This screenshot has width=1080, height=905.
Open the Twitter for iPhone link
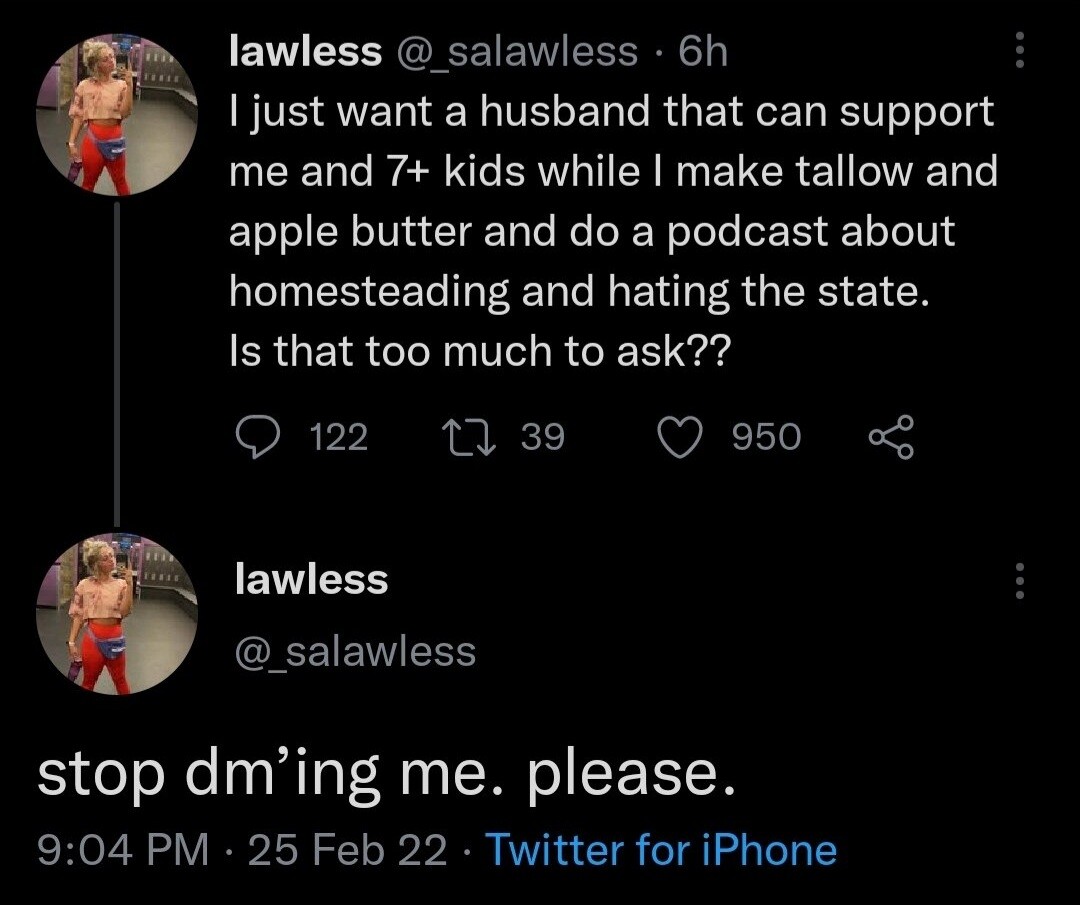coord(660,851)
